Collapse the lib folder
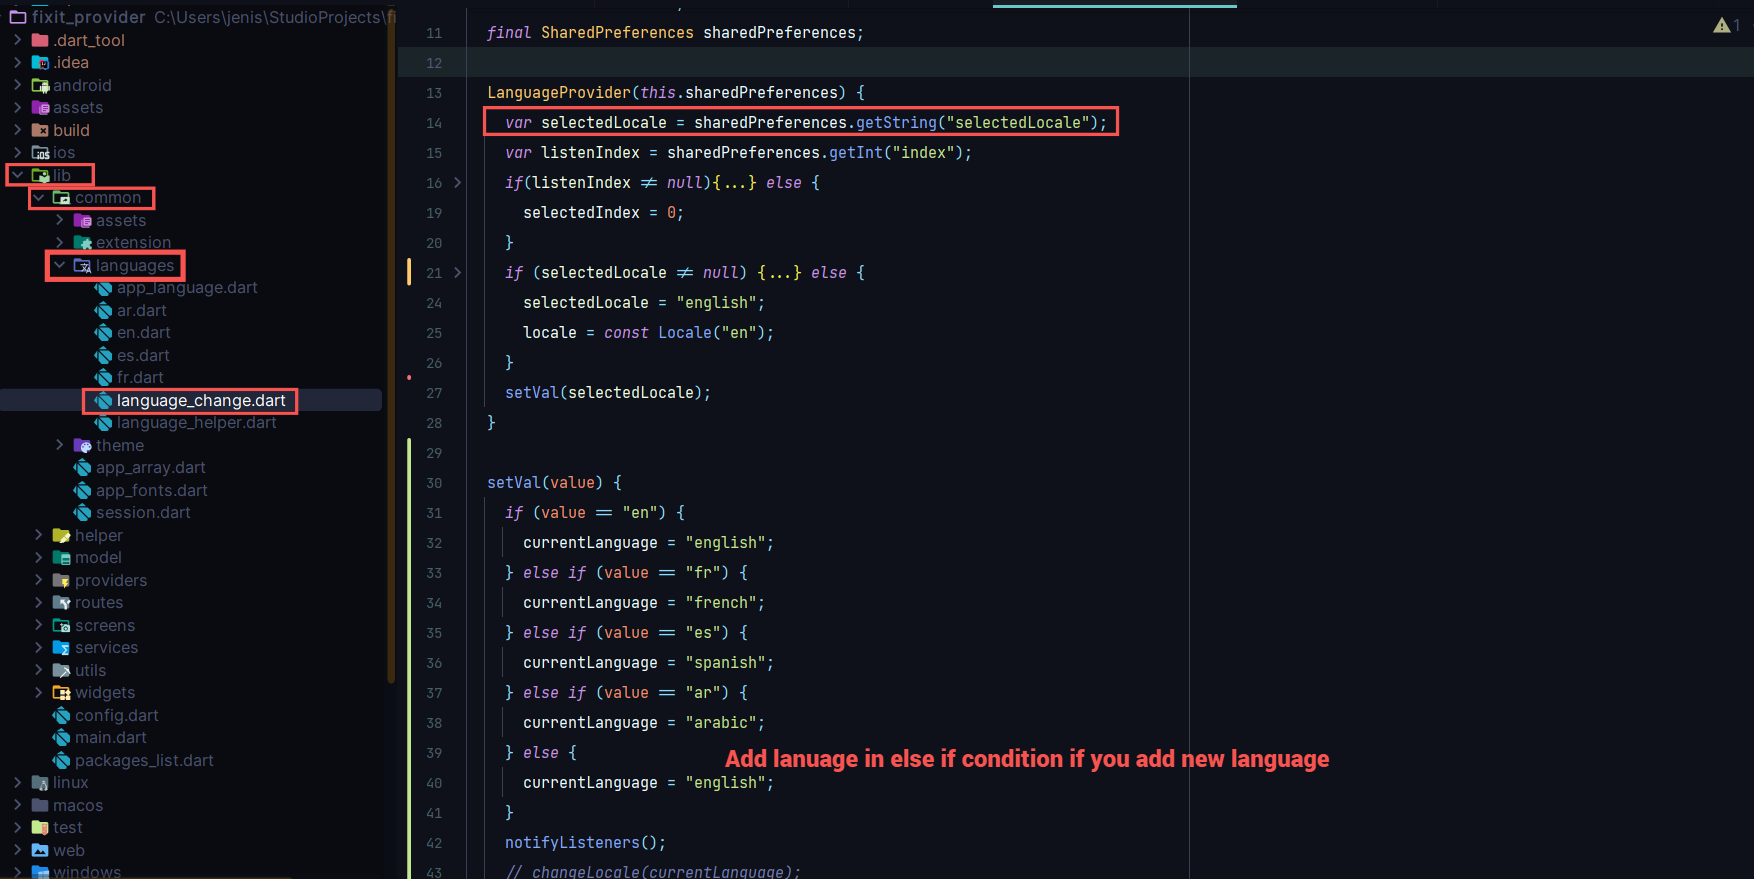 click(x=18, y=176)
